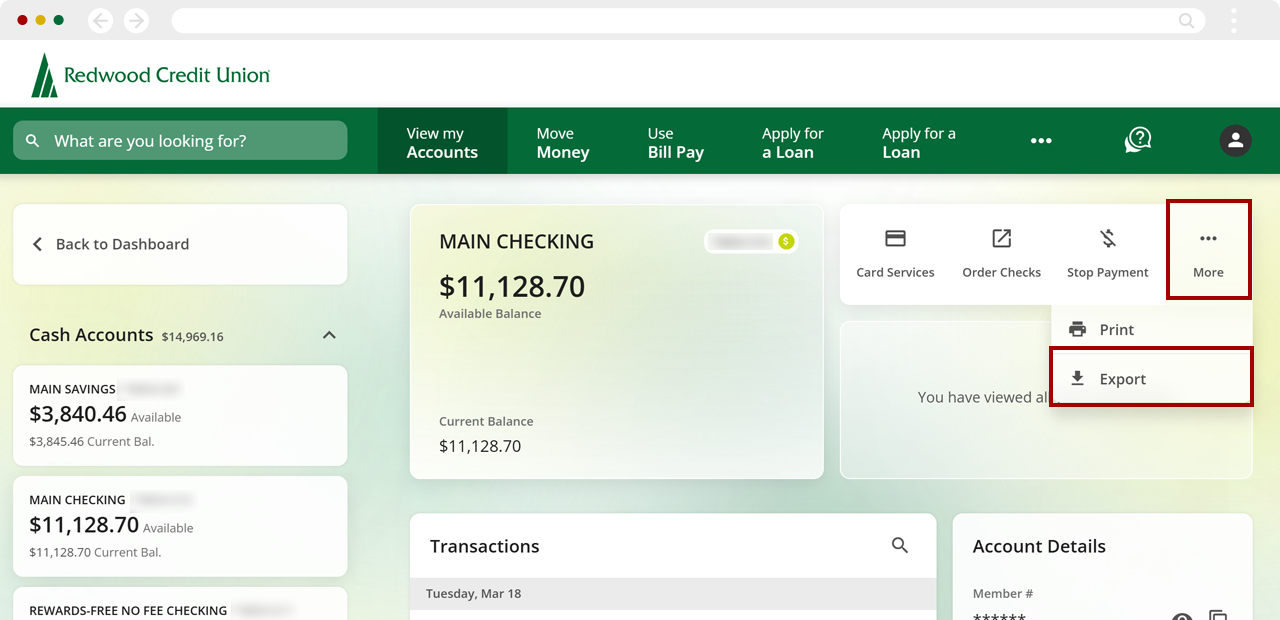Open the Apply for a Loan menu next to Bill Pay
The image size is (1280, 620).
coord(793,142)
